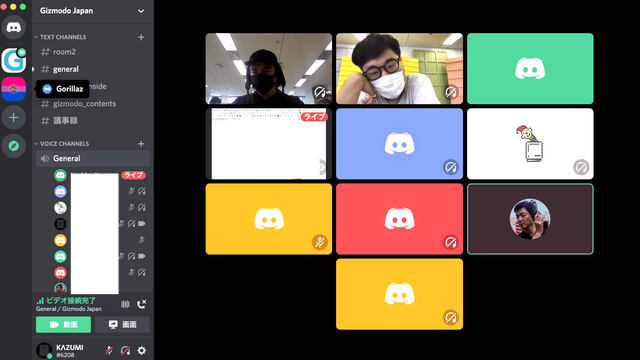The width and height of the screenshot is (640, 360).
Task: Click red voice user avatar in list
Action: (x=60, y=273)
